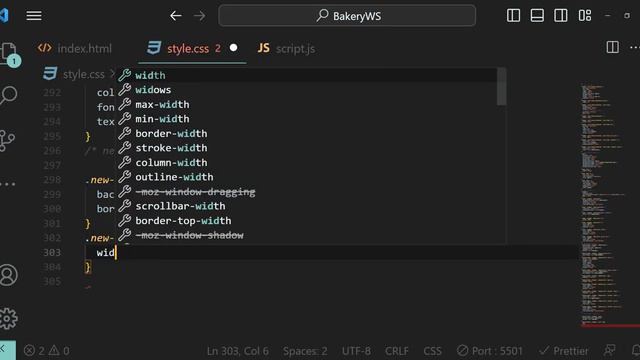Choose the min-width suggestion

pyautogui.click(x=307, y=119)
